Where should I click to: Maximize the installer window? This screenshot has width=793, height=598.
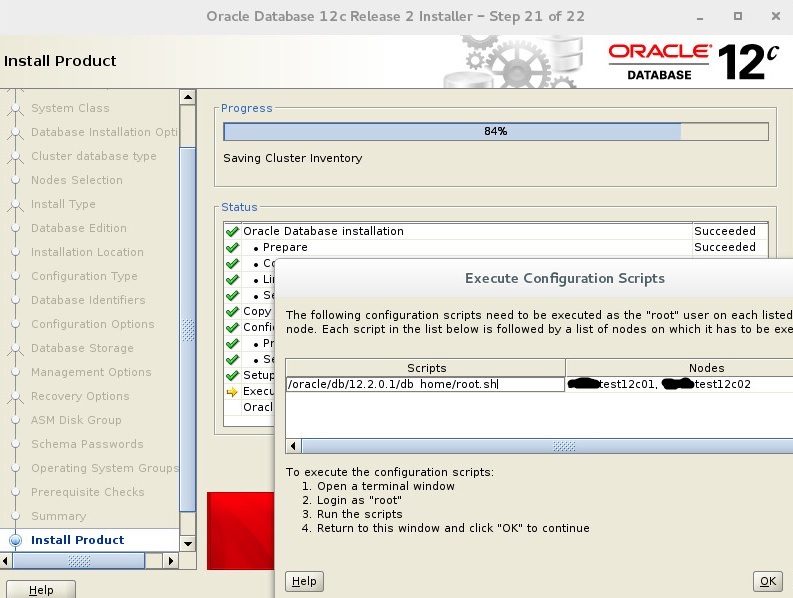pos(738,16)
